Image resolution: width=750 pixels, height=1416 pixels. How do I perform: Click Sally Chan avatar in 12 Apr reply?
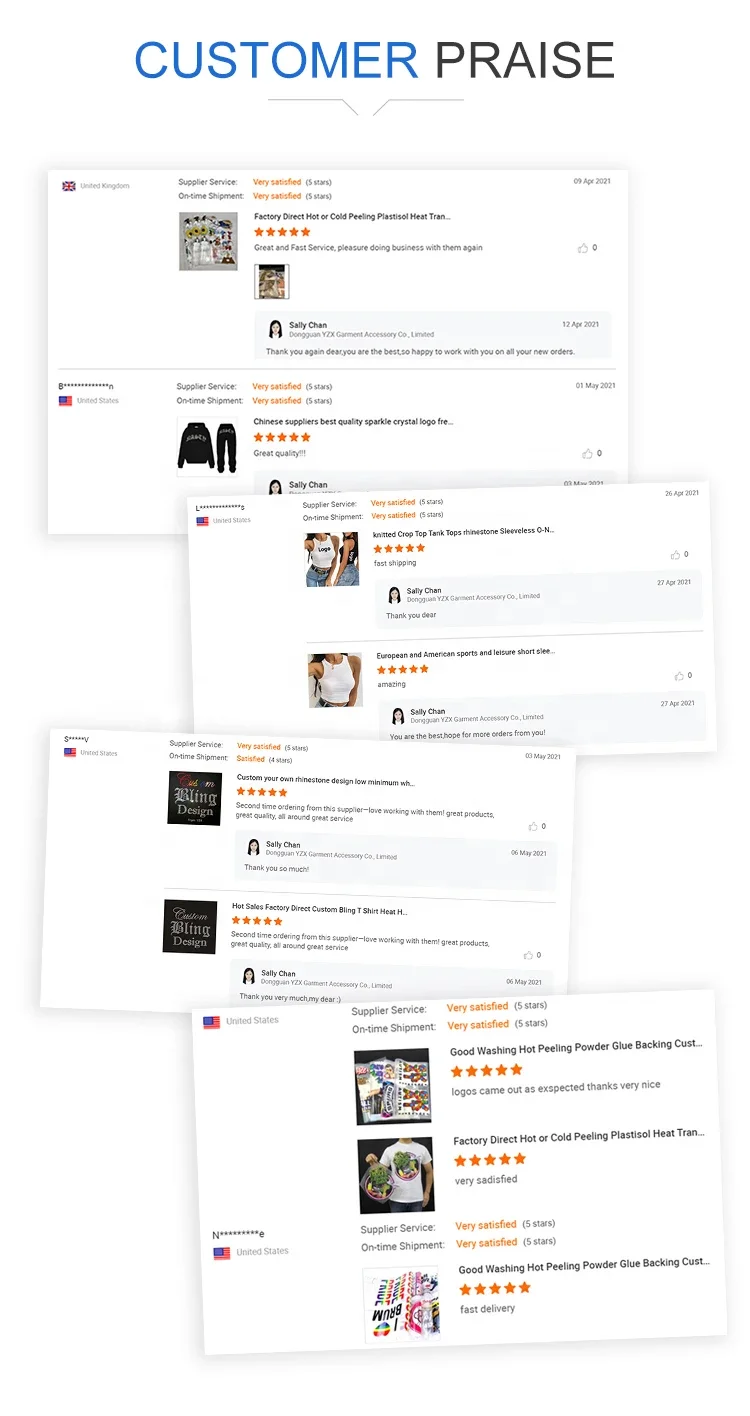tap(275, 329)
